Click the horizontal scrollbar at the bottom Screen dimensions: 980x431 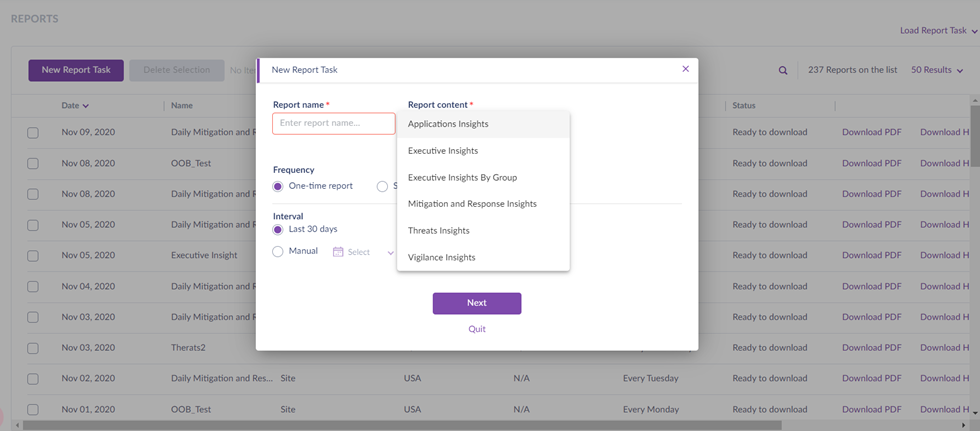400,425
